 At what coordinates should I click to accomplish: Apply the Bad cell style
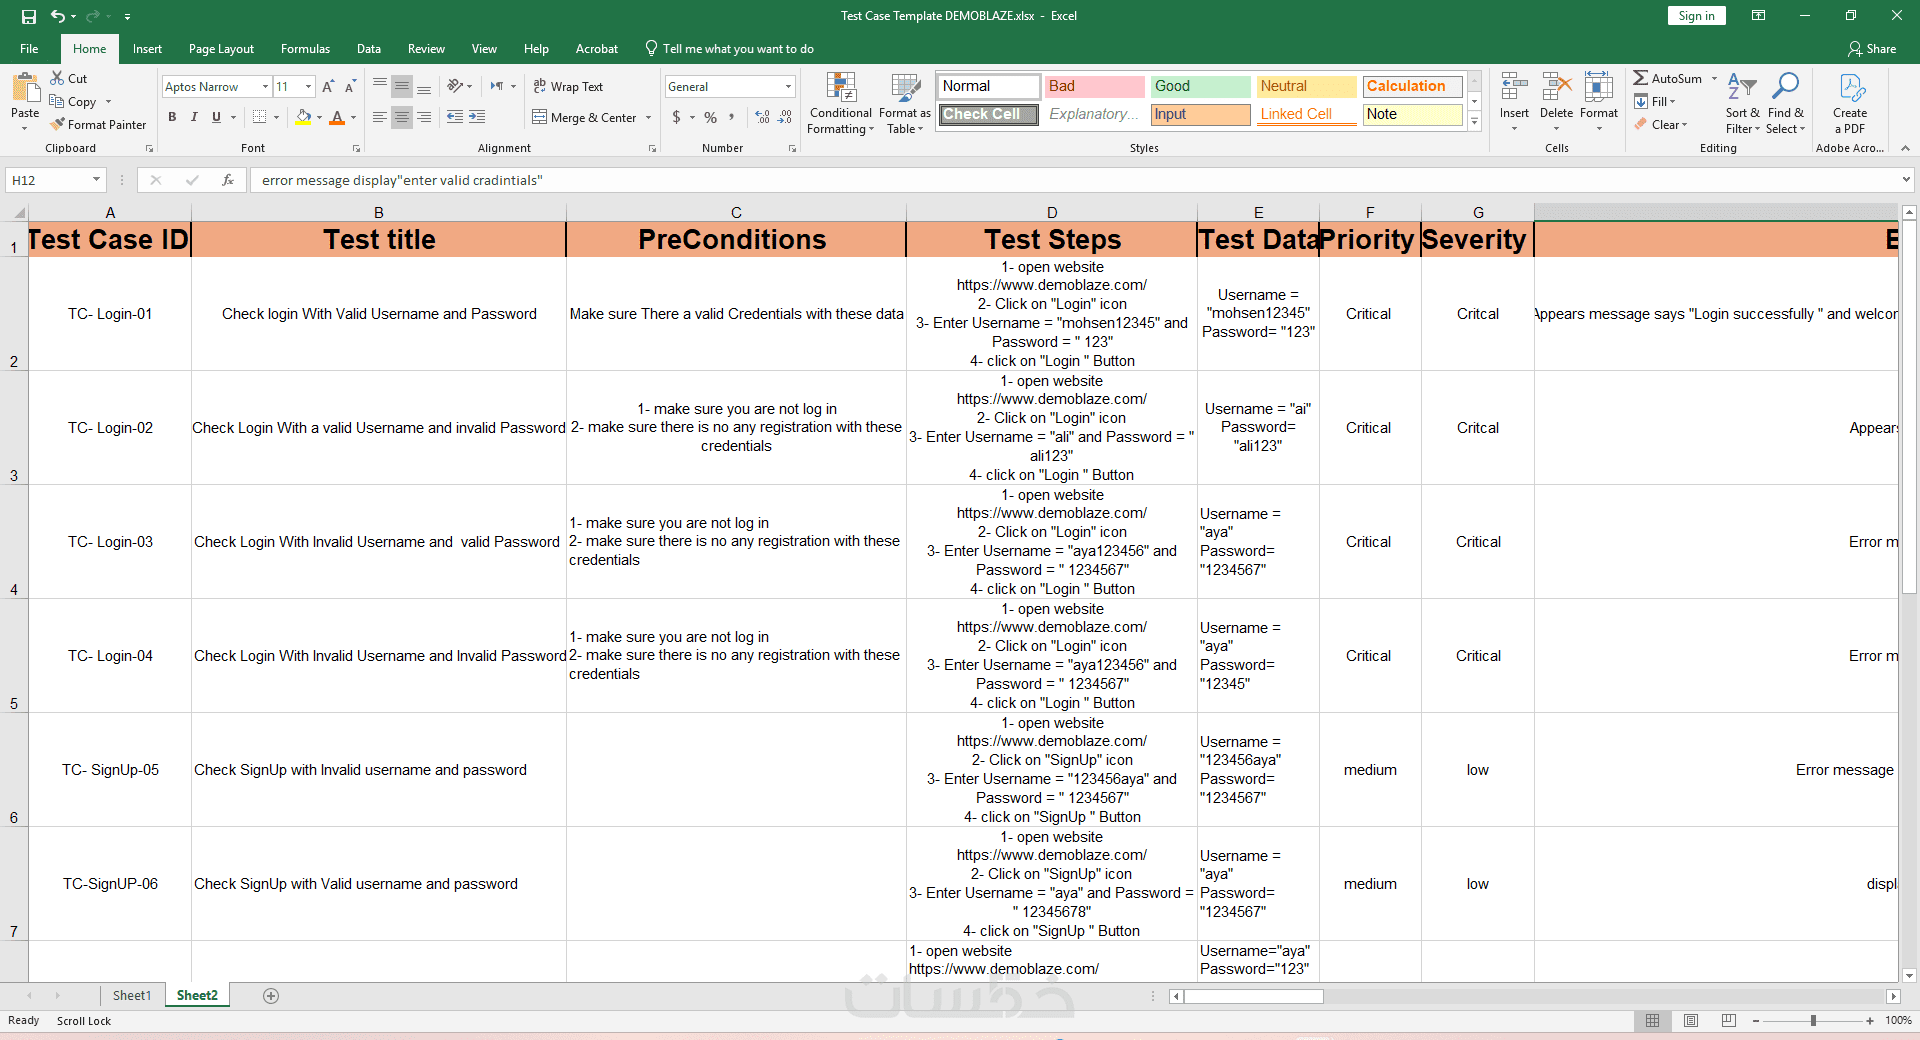[x=1094, y=86]
